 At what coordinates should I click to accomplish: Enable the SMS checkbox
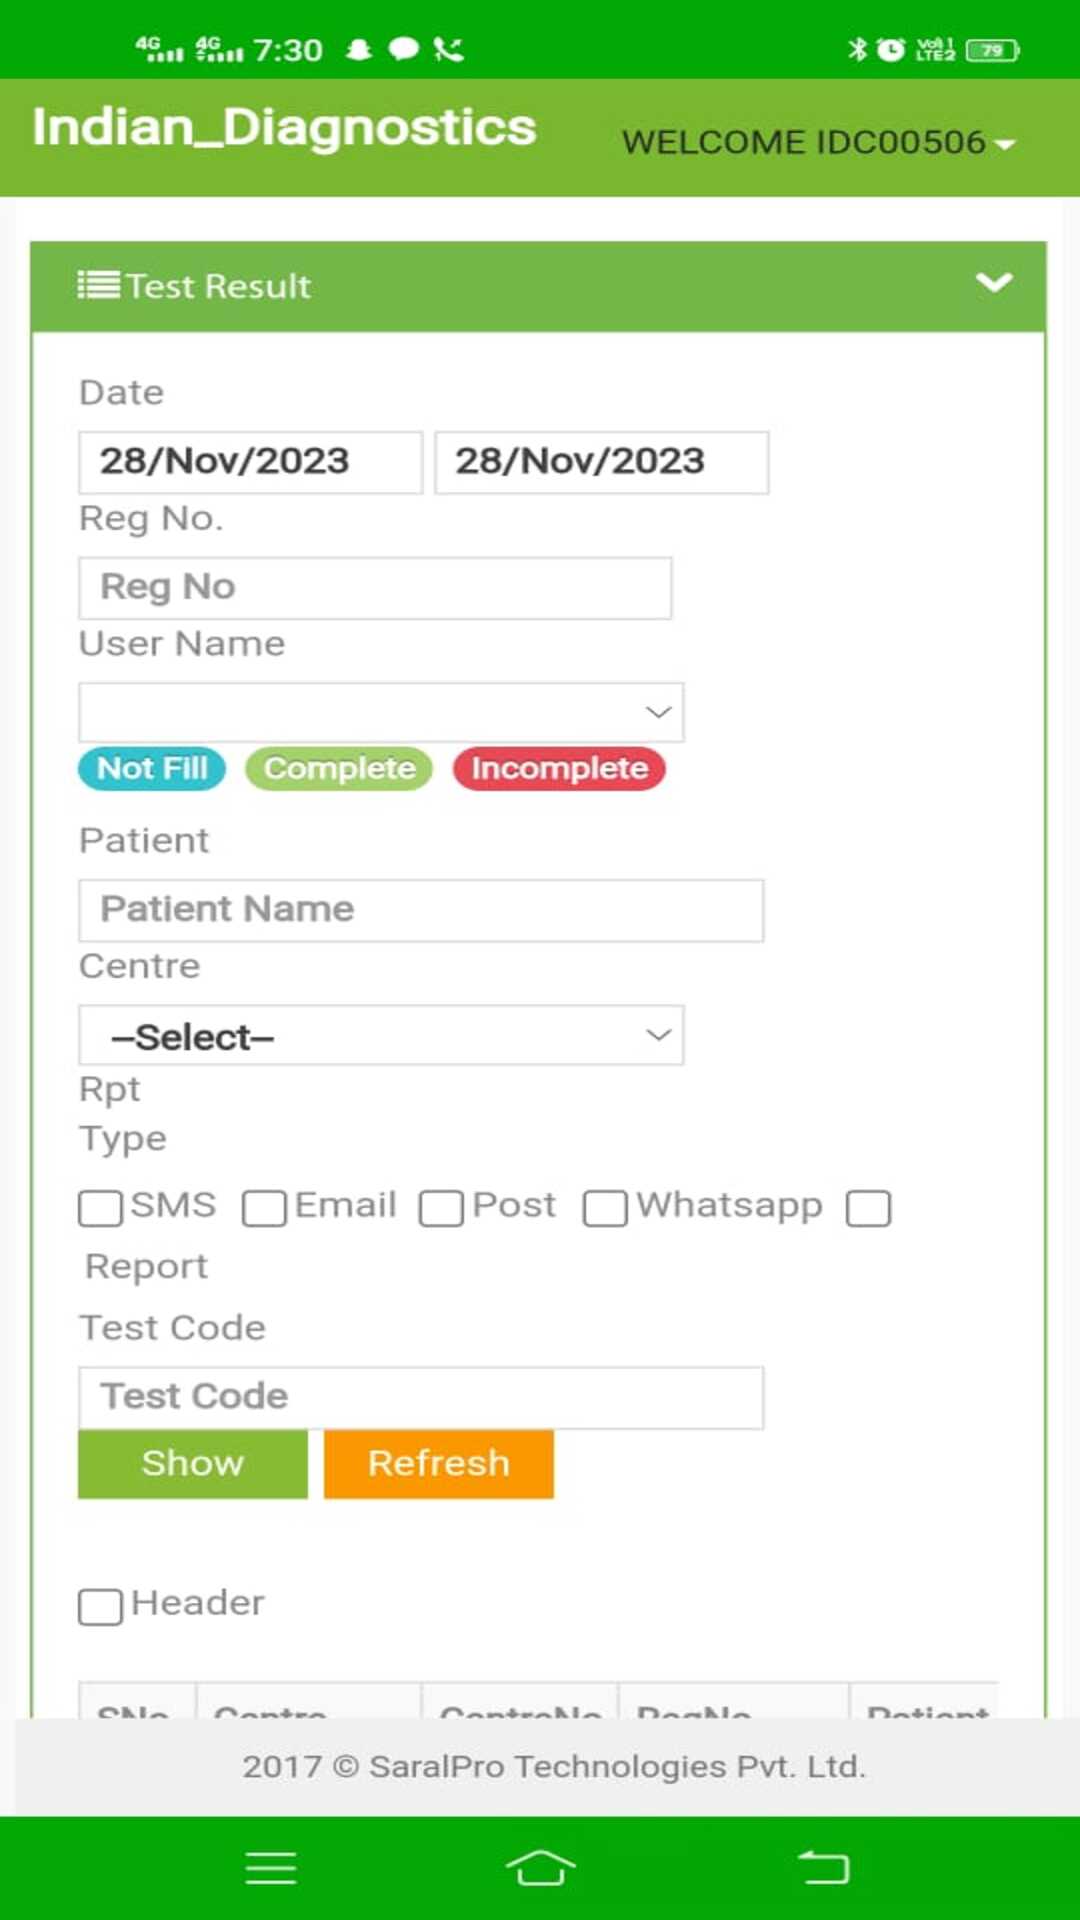pyautogui.click(x=100, y=1208)
